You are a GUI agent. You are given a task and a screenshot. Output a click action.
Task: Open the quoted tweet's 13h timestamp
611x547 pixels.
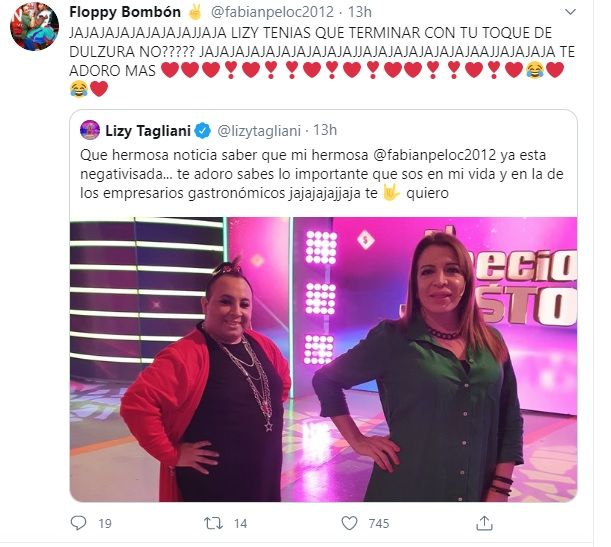tap(325, 130)
